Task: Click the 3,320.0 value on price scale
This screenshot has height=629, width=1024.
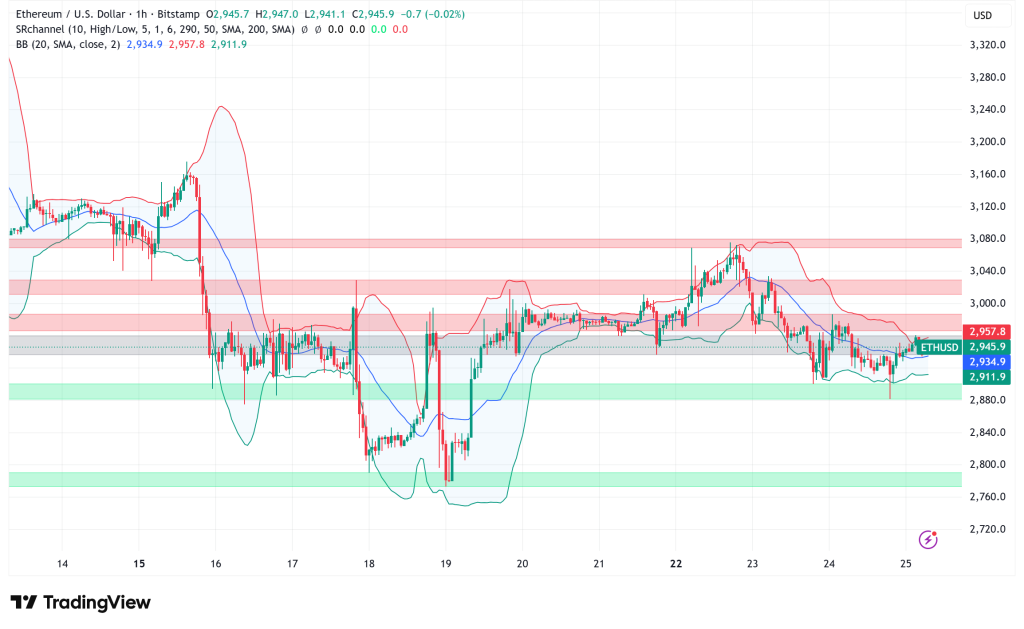Action: [990, 44]
